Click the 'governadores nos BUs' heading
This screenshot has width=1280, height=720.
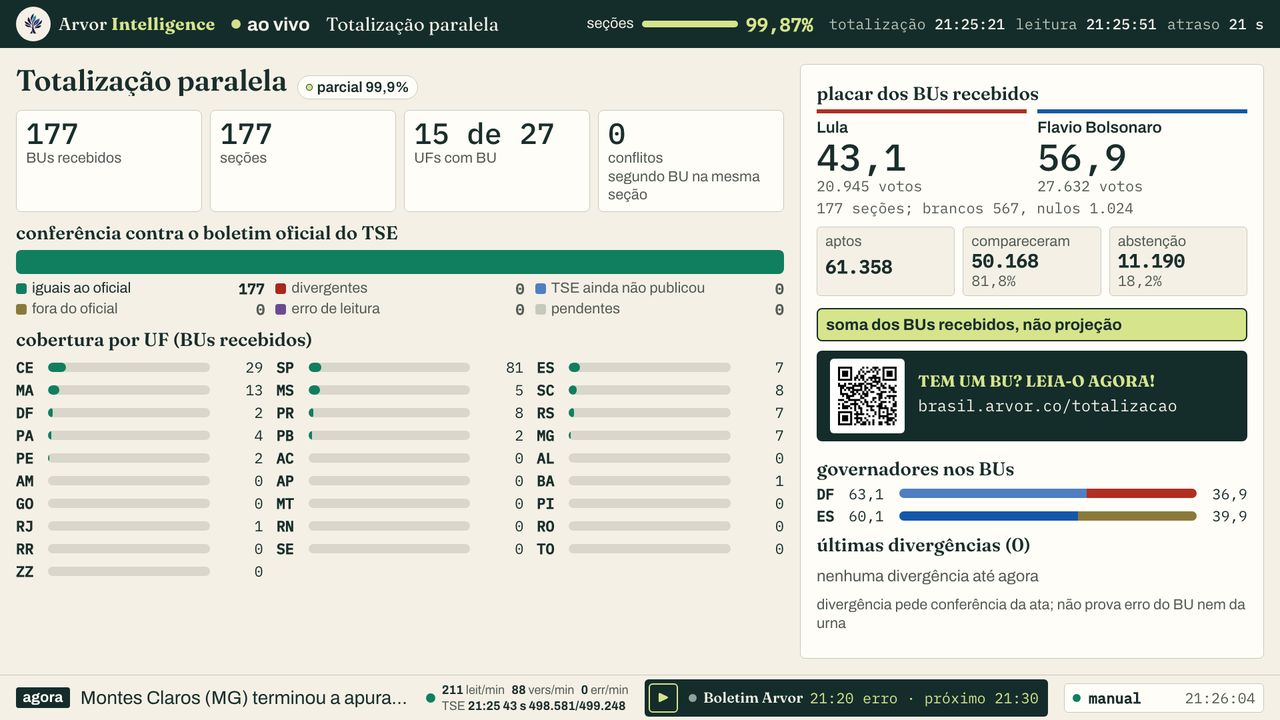coord(915,469)
